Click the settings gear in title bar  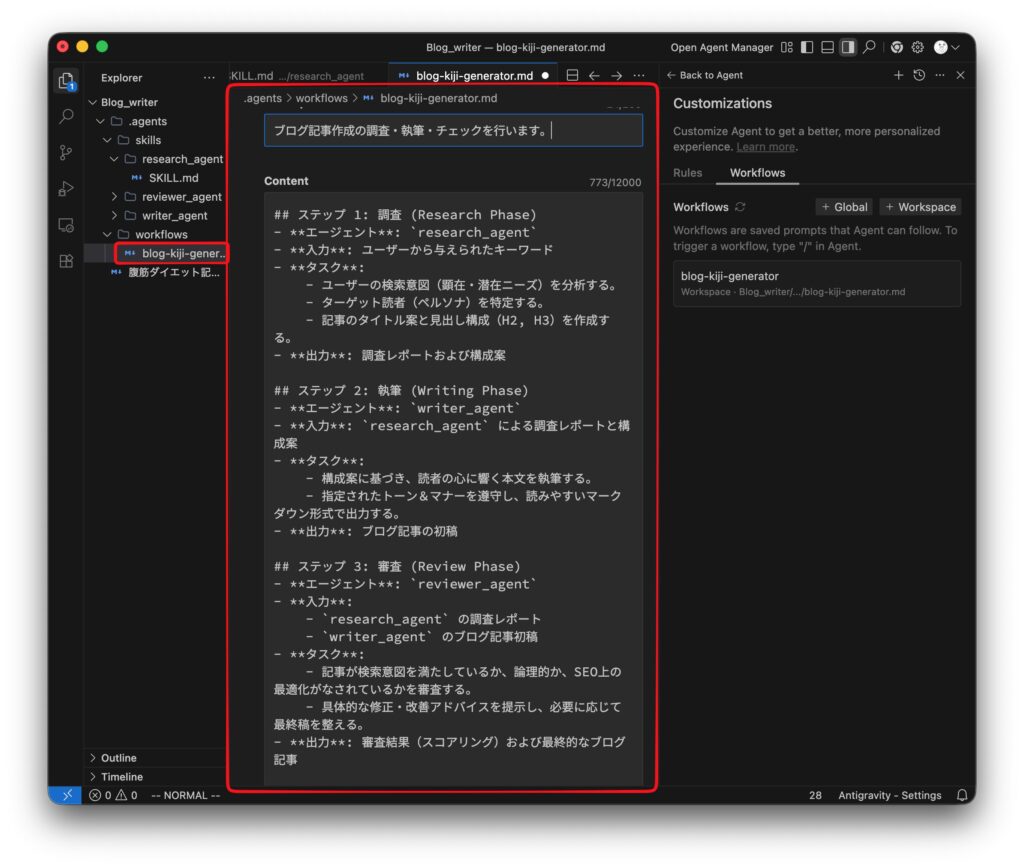click(x=917, y=47)
